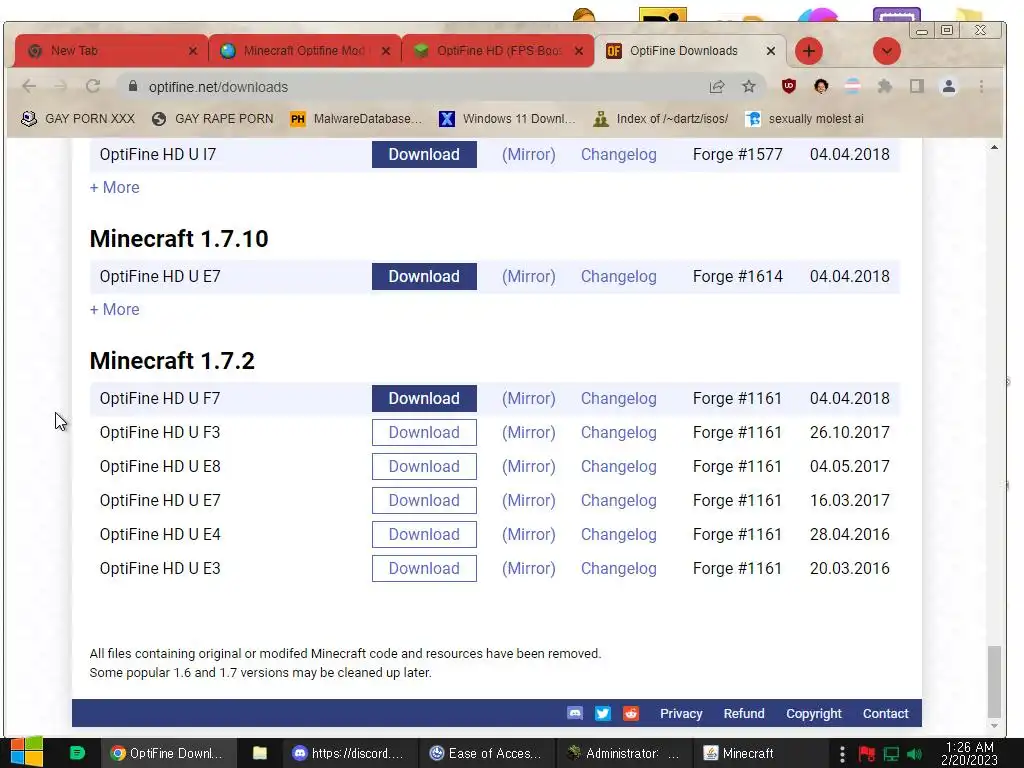Open File Explorer from the taskbar
The width and height of the screenshot is (1024, 768).
259,753
